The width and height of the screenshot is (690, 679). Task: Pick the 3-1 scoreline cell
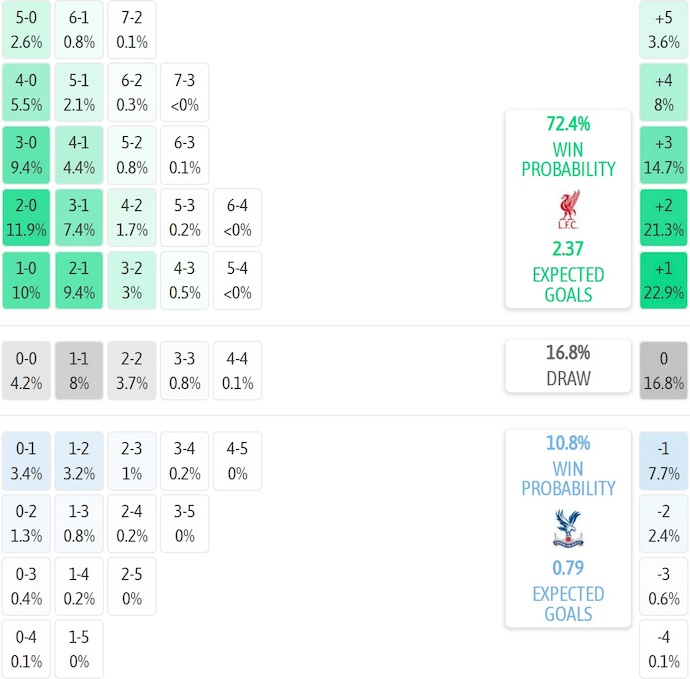(79, 218)
